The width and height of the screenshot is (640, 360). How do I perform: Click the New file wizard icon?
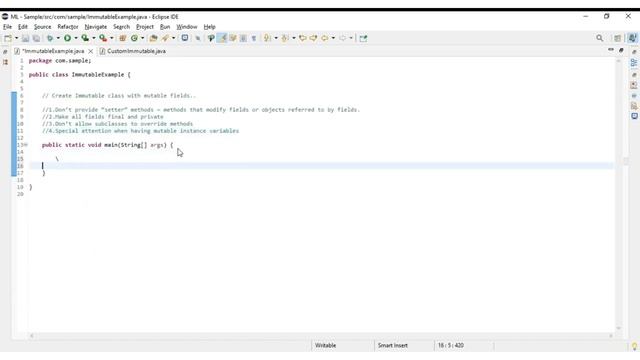pos(8,38)
